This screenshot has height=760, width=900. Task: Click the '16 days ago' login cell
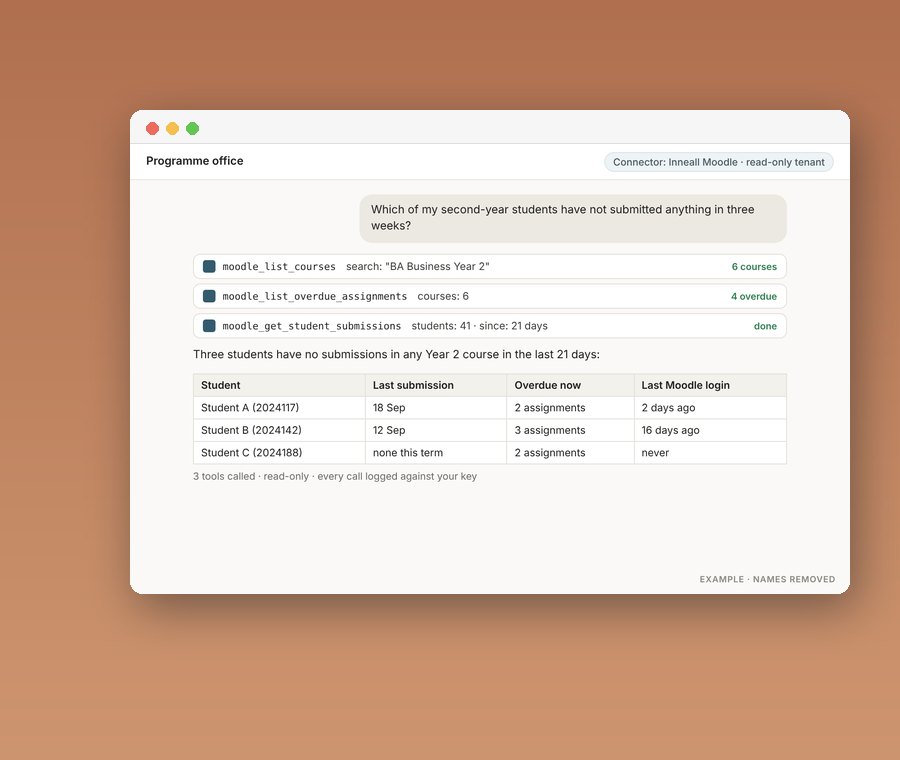(710, 430)
